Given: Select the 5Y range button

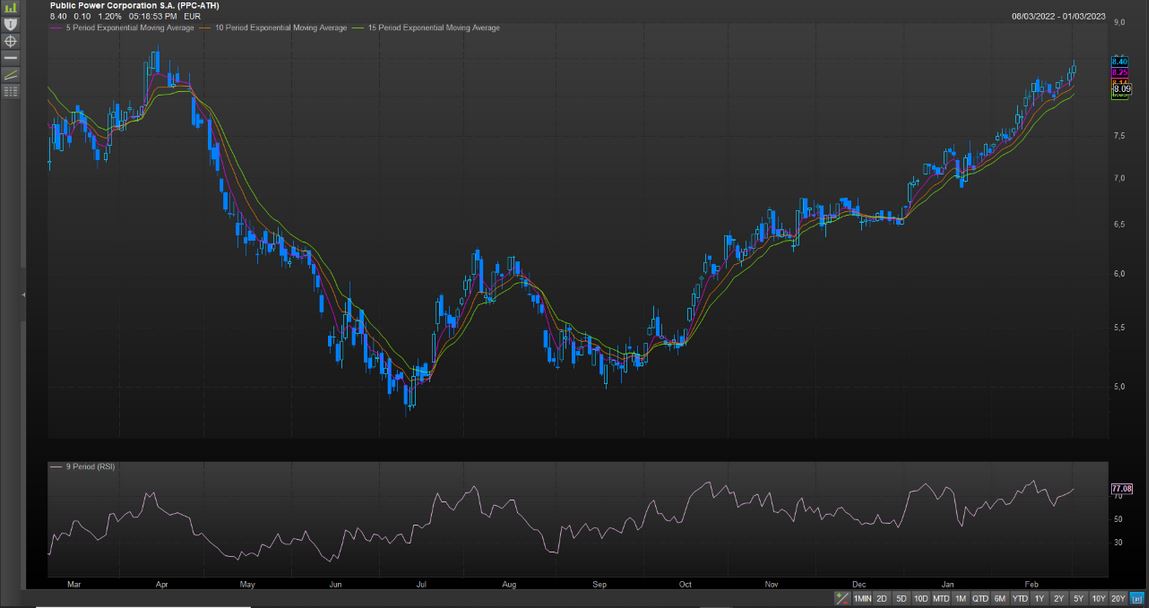Looking at the screenshot, I should click(x=1078, y=598).
